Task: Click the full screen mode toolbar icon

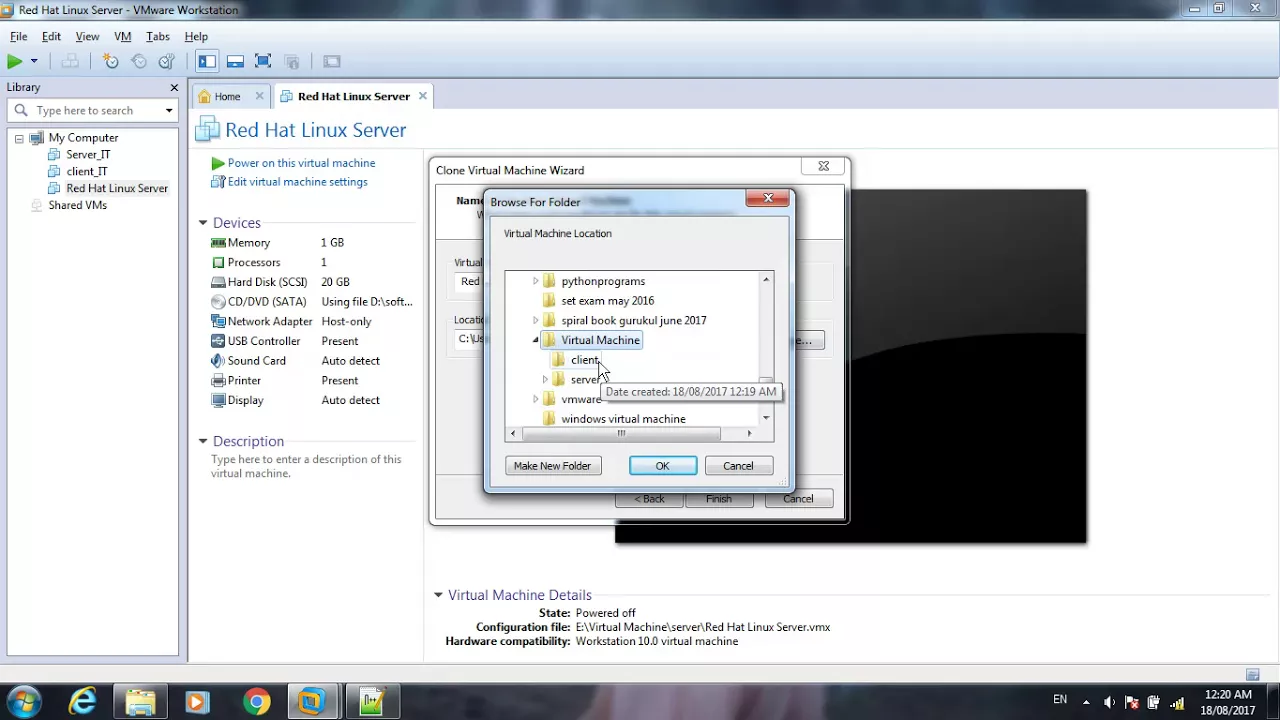Action: (x=263, y=62)
